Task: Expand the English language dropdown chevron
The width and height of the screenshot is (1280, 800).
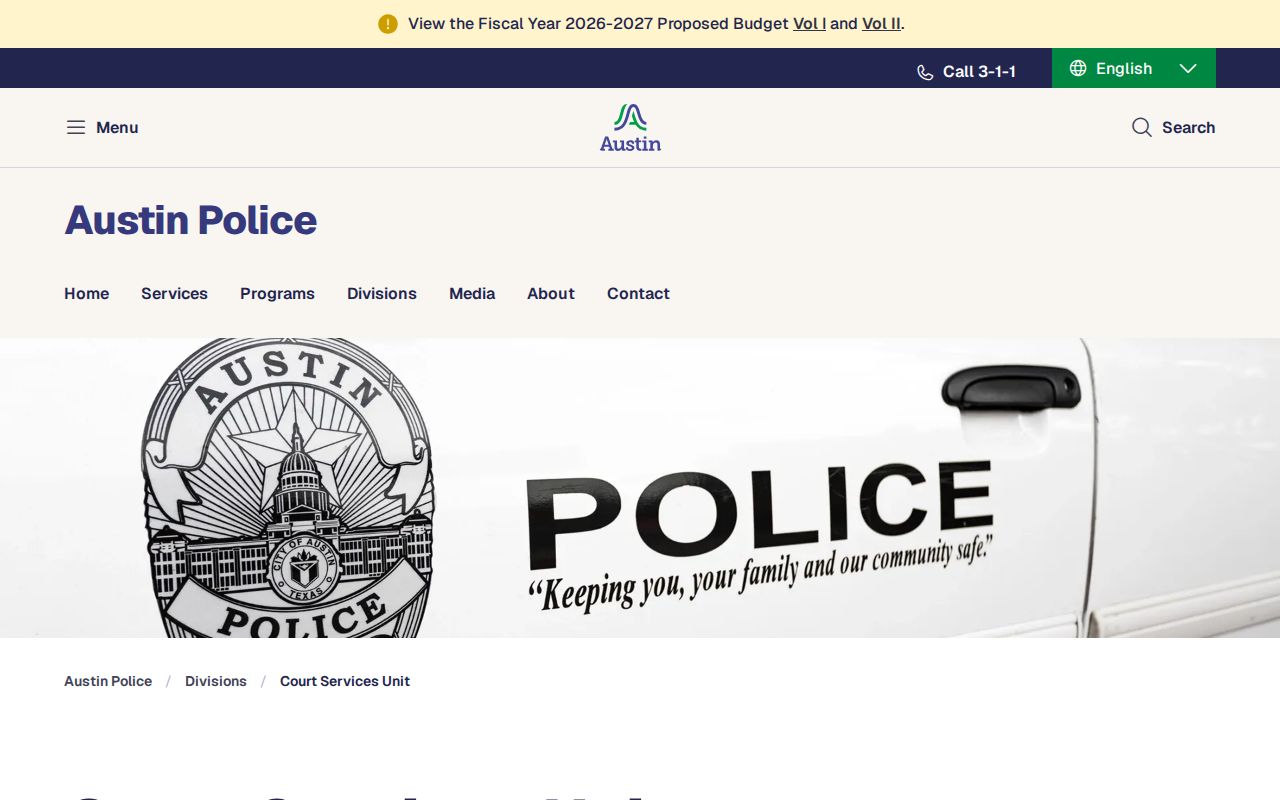Action: pyautogui.click(x=1188, y=68)
